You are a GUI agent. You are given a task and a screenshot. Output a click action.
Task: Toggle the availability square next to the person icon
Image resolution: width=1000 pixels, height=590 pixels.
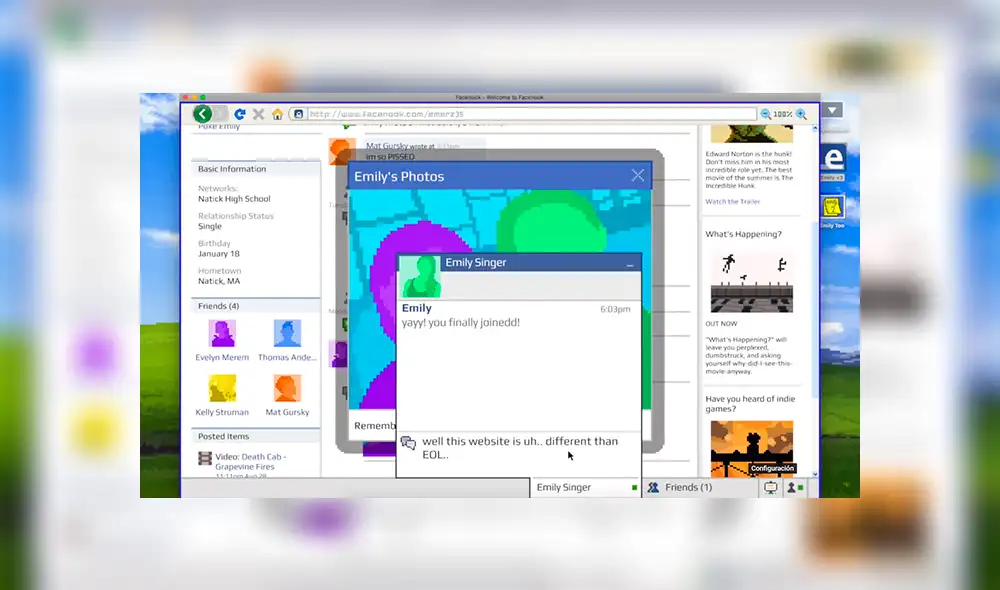tap(803, 487)
